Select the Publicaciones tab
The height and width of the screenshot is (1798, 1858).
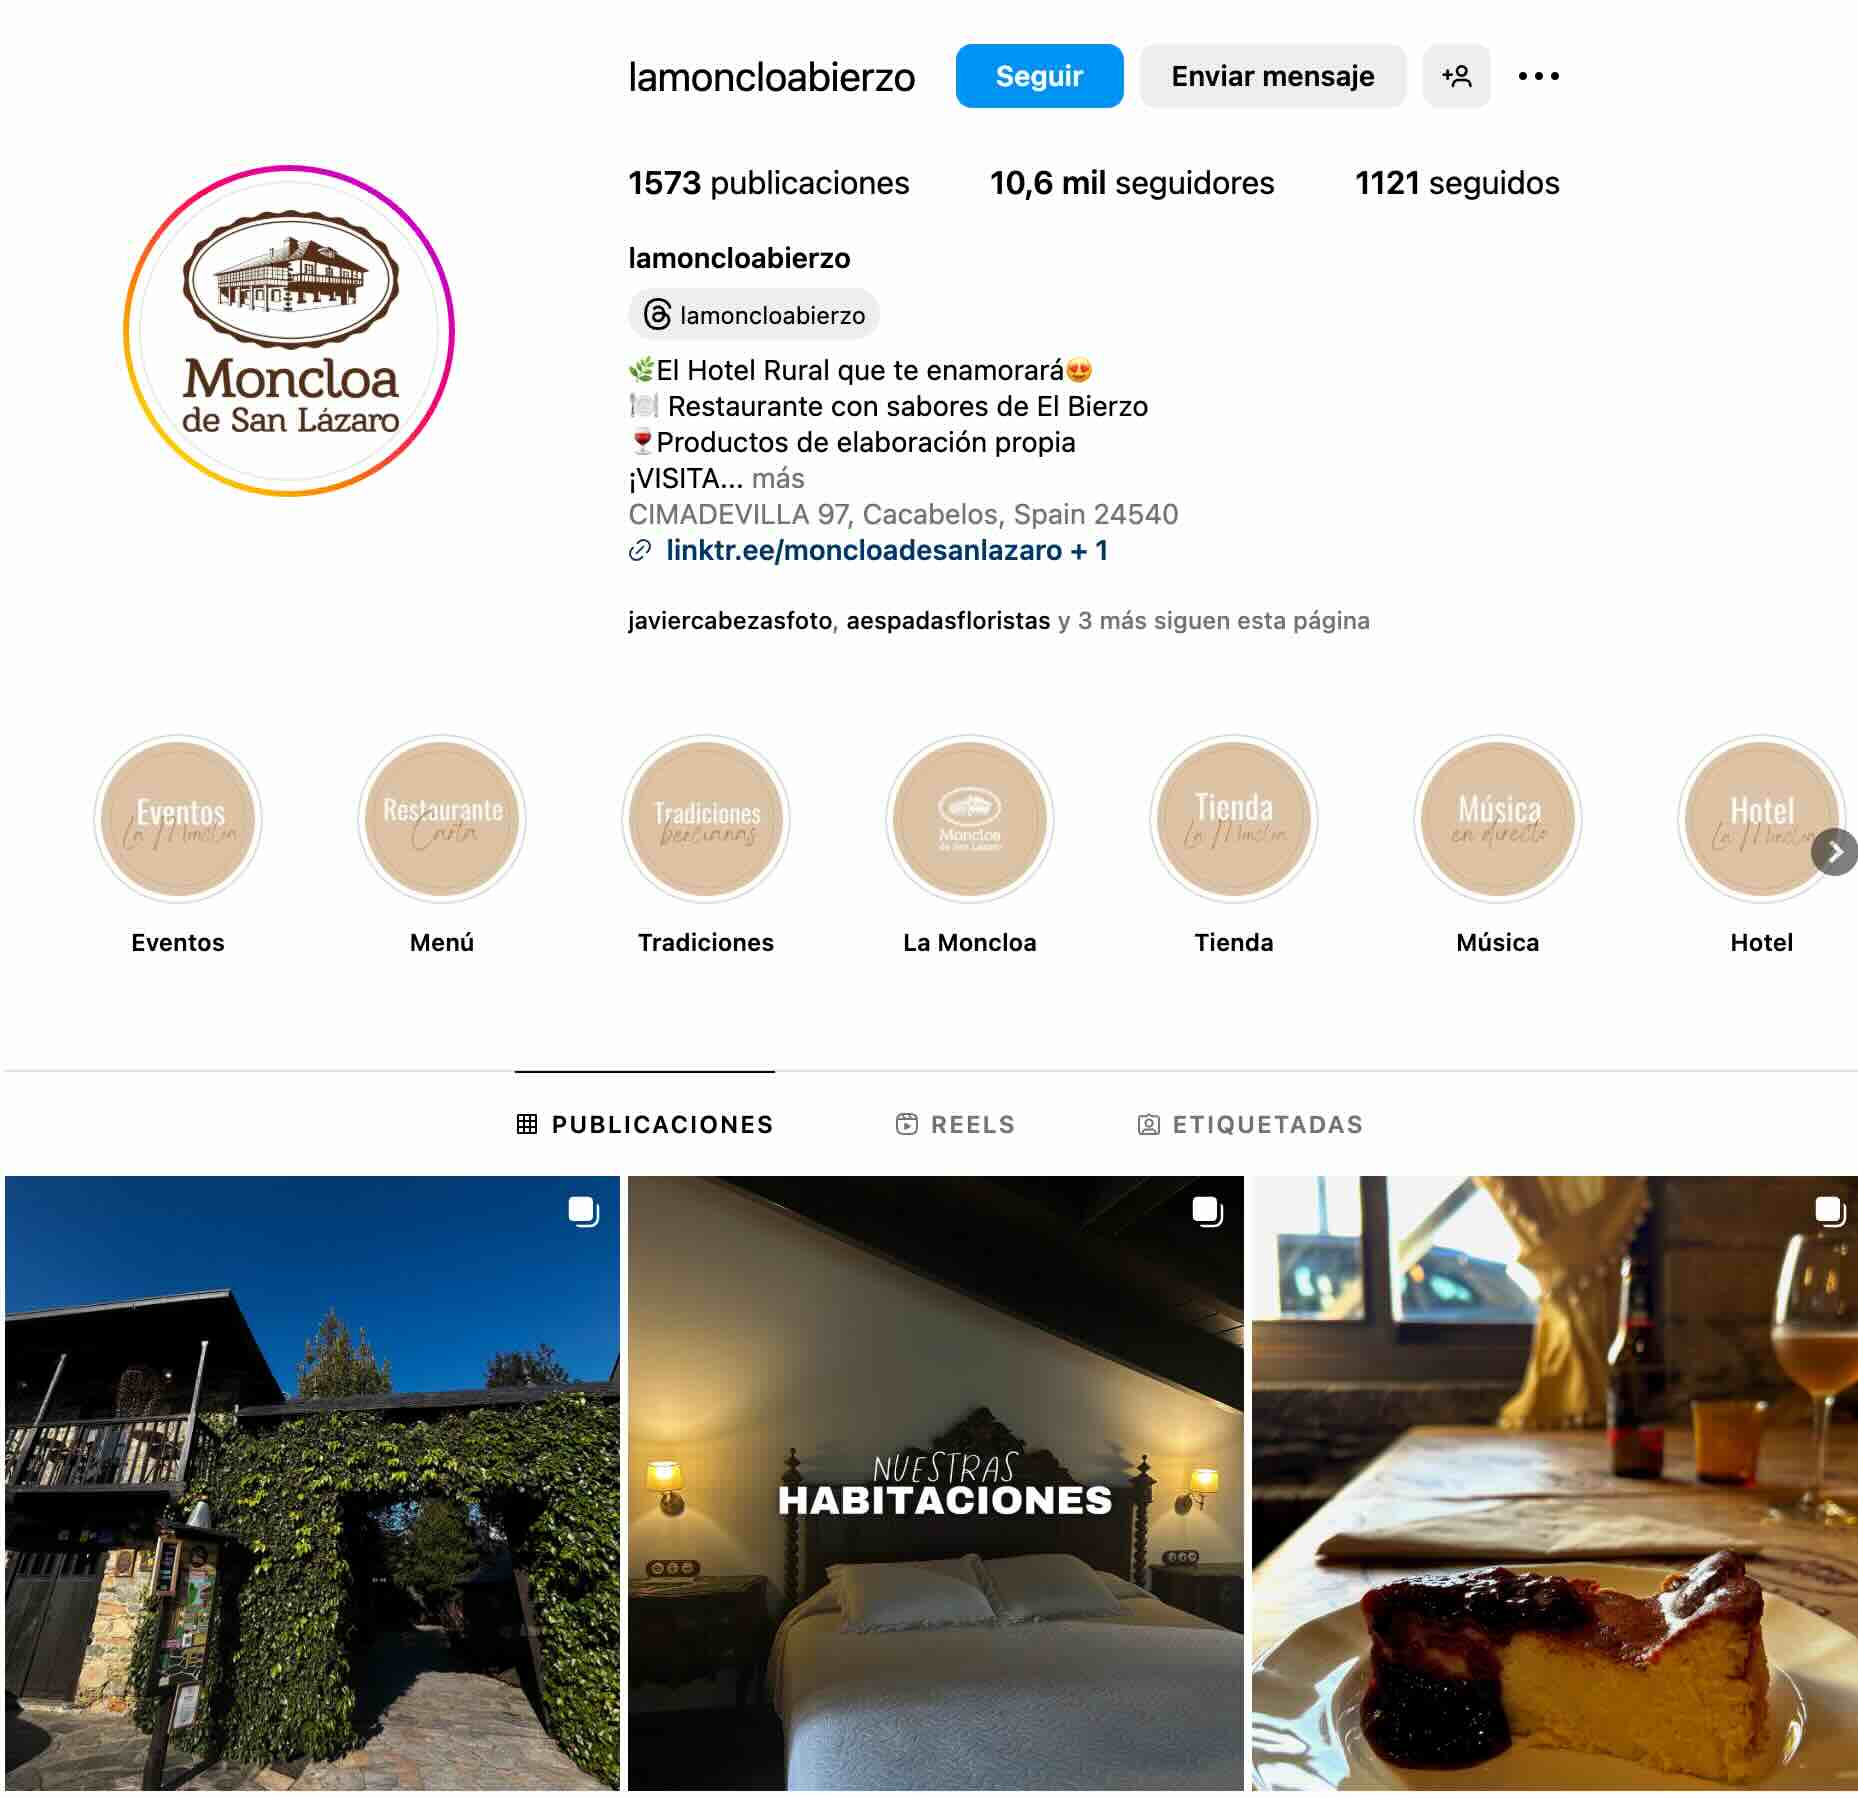point(645,1124)
